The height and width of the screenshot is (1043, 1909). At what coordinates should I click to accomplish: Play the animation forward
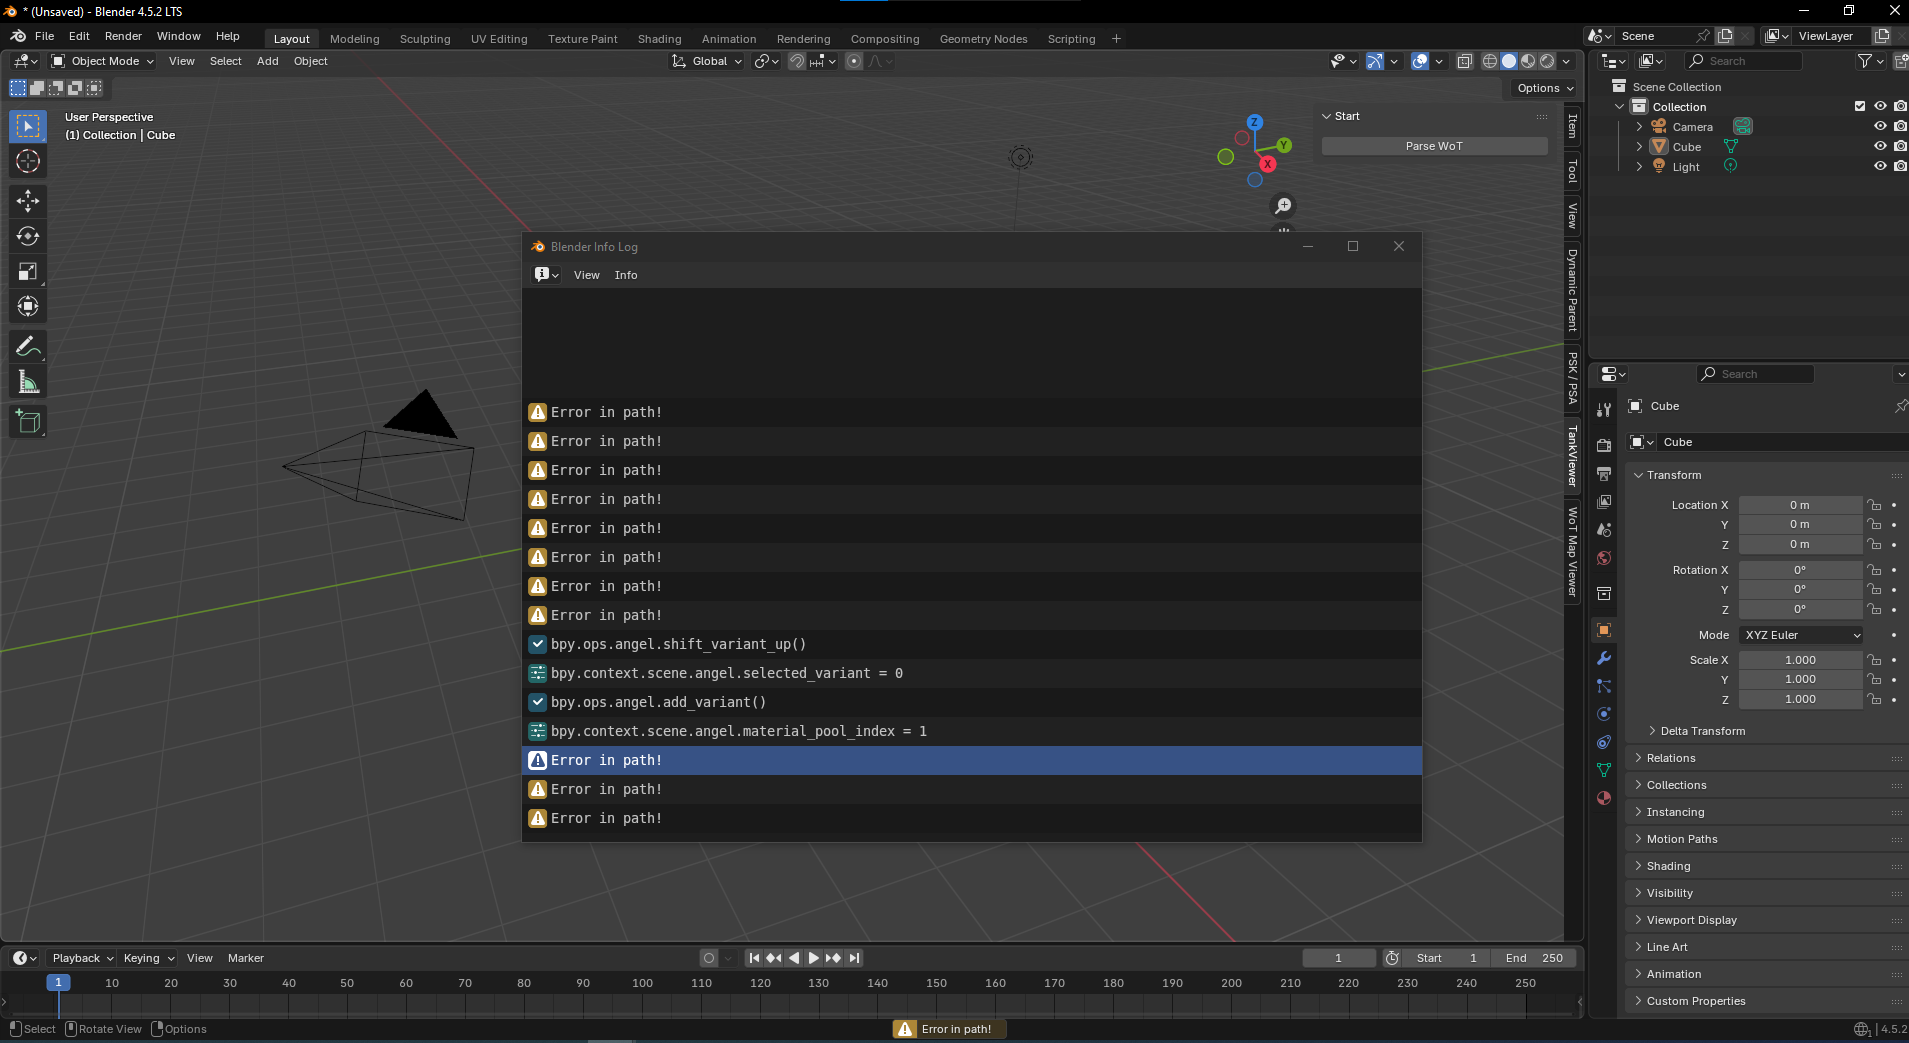pyautogui.click(x=813, y=958)
